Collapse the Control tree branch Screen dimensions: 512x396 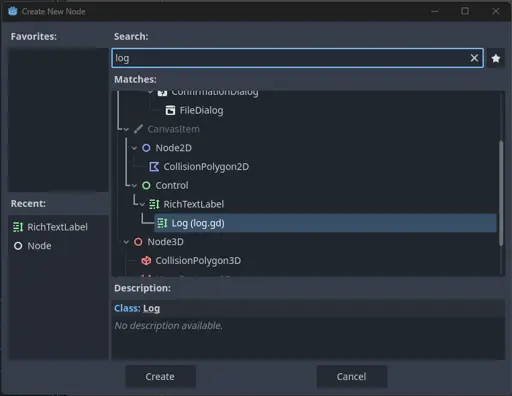[x=134, y=186]
